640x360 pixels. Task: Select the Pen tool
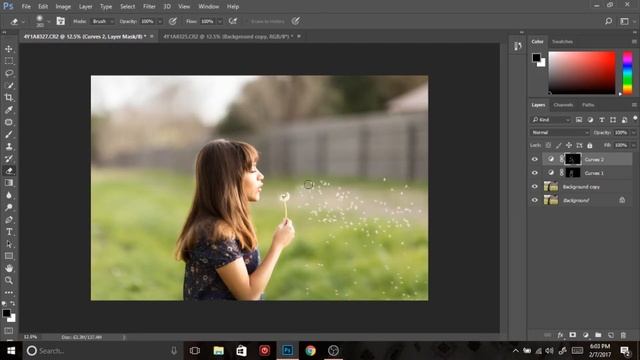(9, 220)
